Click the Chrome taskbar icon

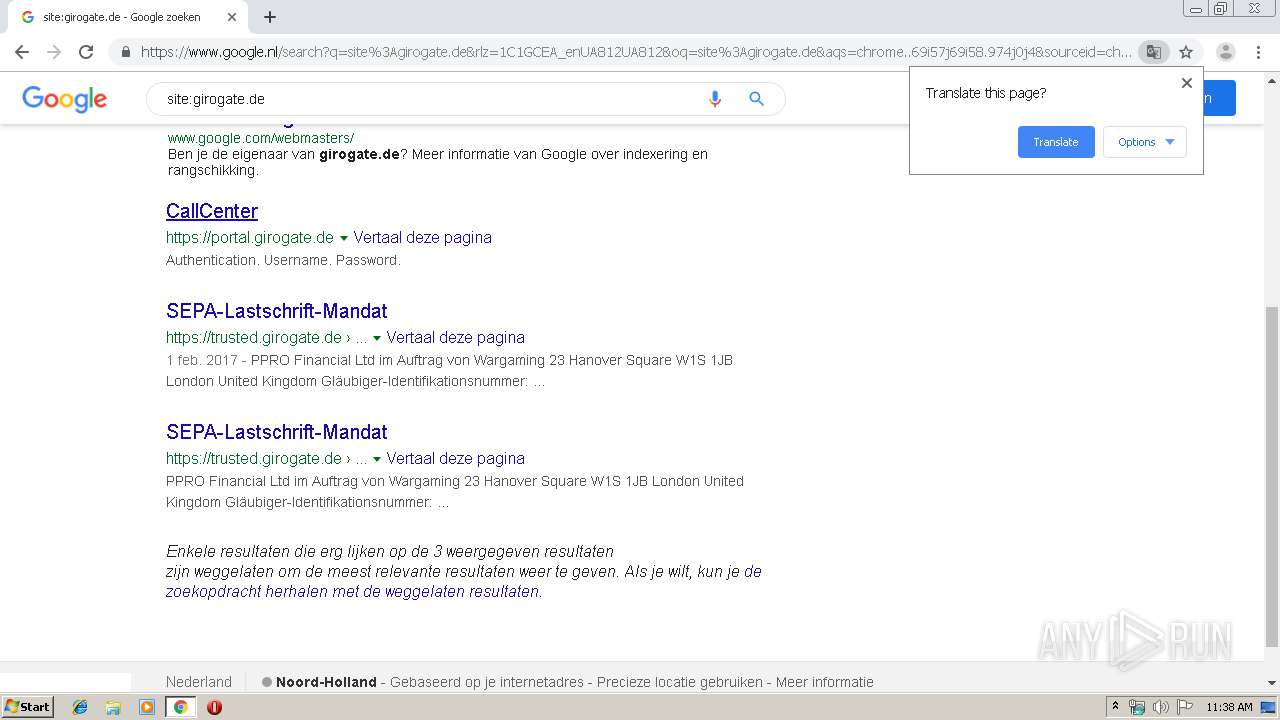180,707
